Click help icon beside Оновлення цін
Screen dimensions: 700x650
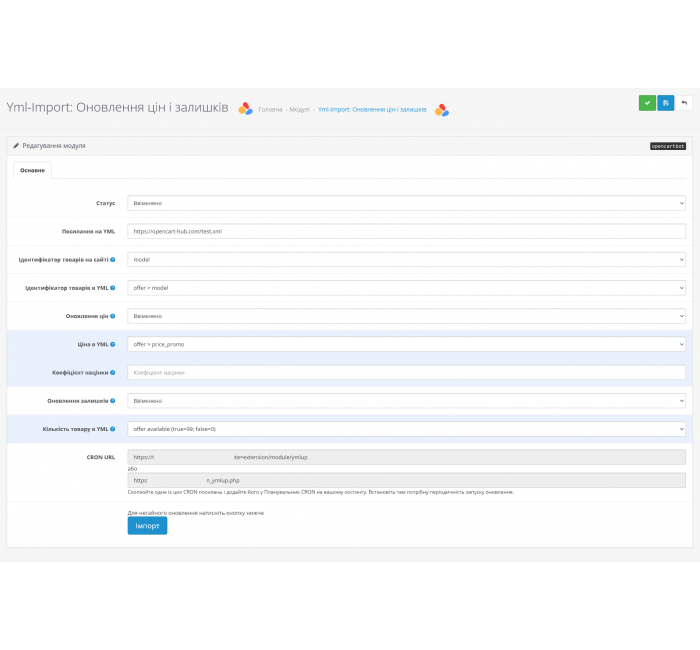(x=112, y=316)
